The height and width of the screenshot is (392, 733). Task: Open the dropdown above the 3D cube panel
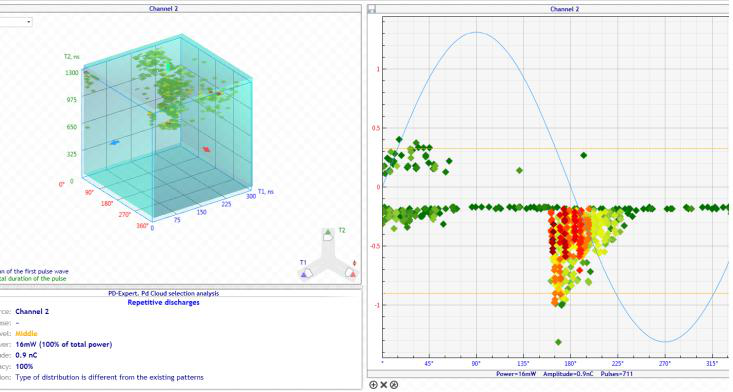(x=16, y=22)
